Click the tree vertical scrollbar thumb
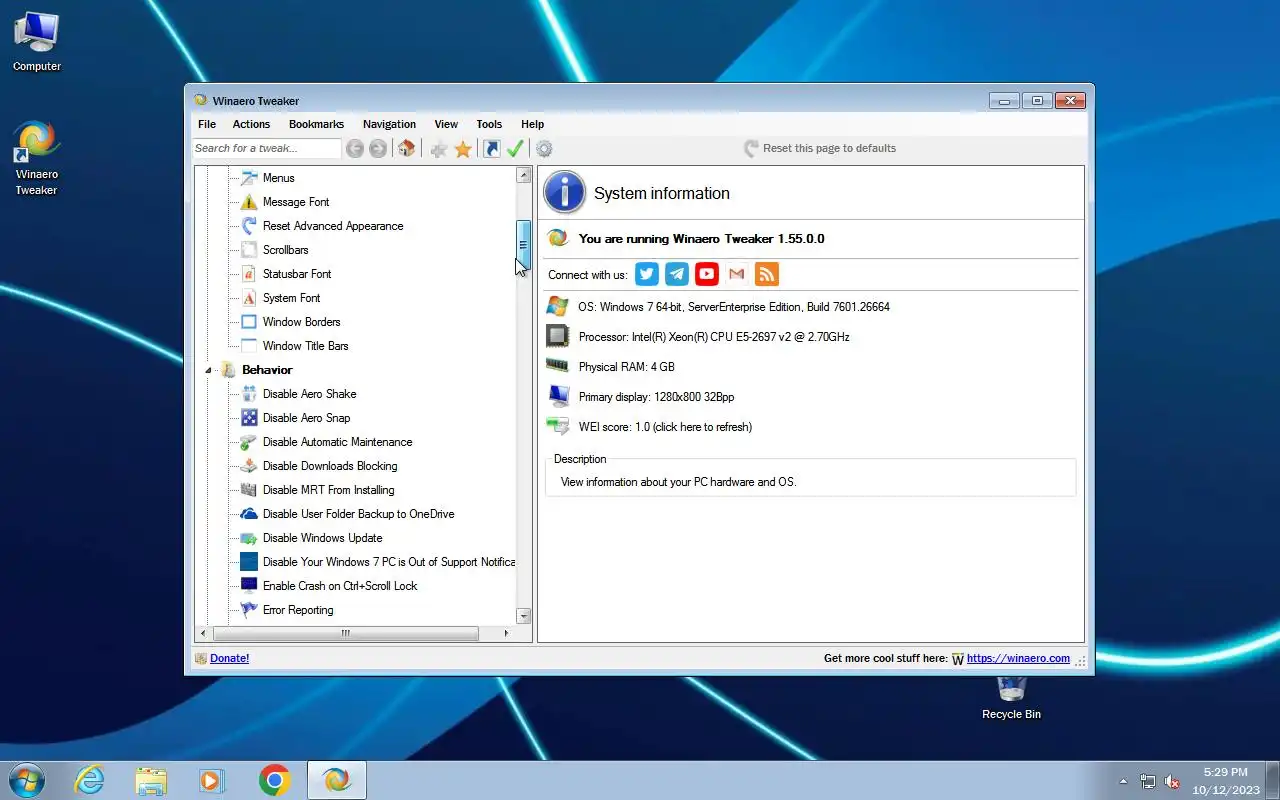 point(523,245)
